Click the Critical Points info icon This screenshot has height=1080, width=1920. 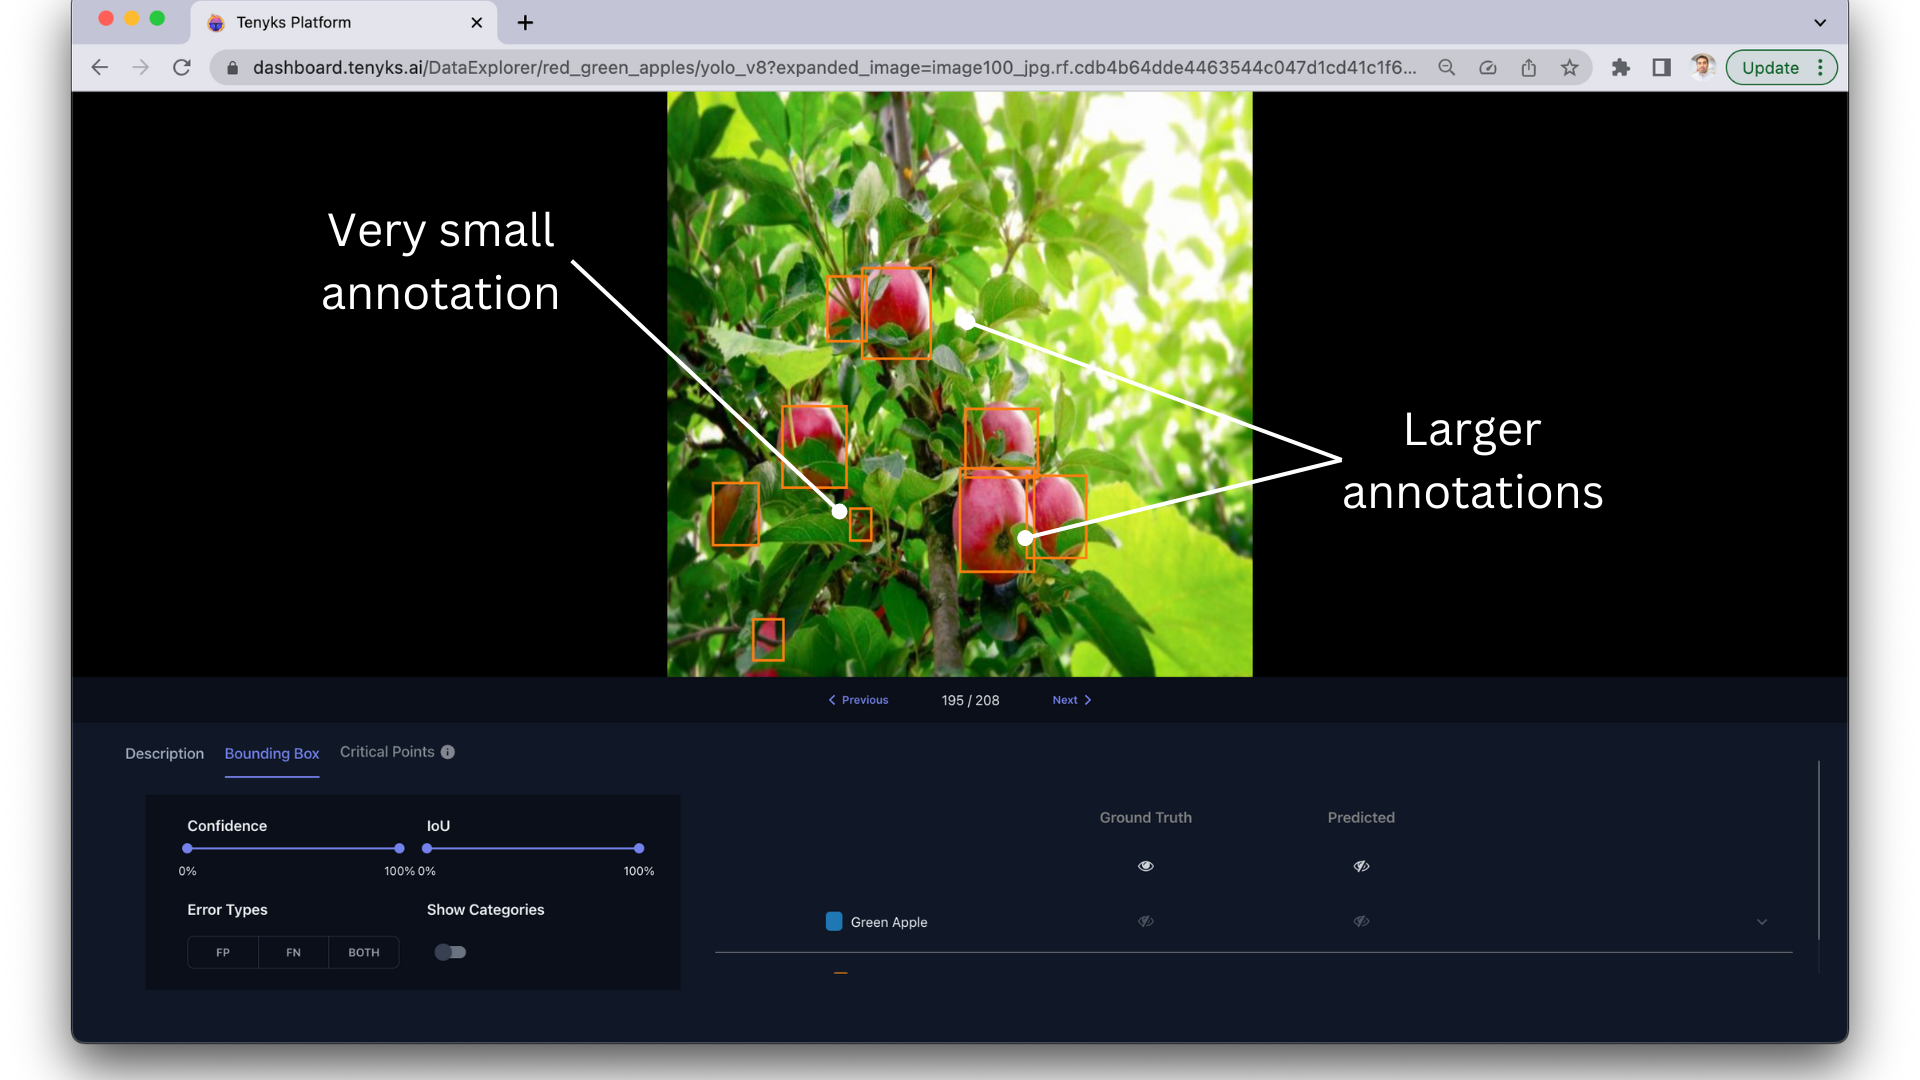click(x=448, y=752)
